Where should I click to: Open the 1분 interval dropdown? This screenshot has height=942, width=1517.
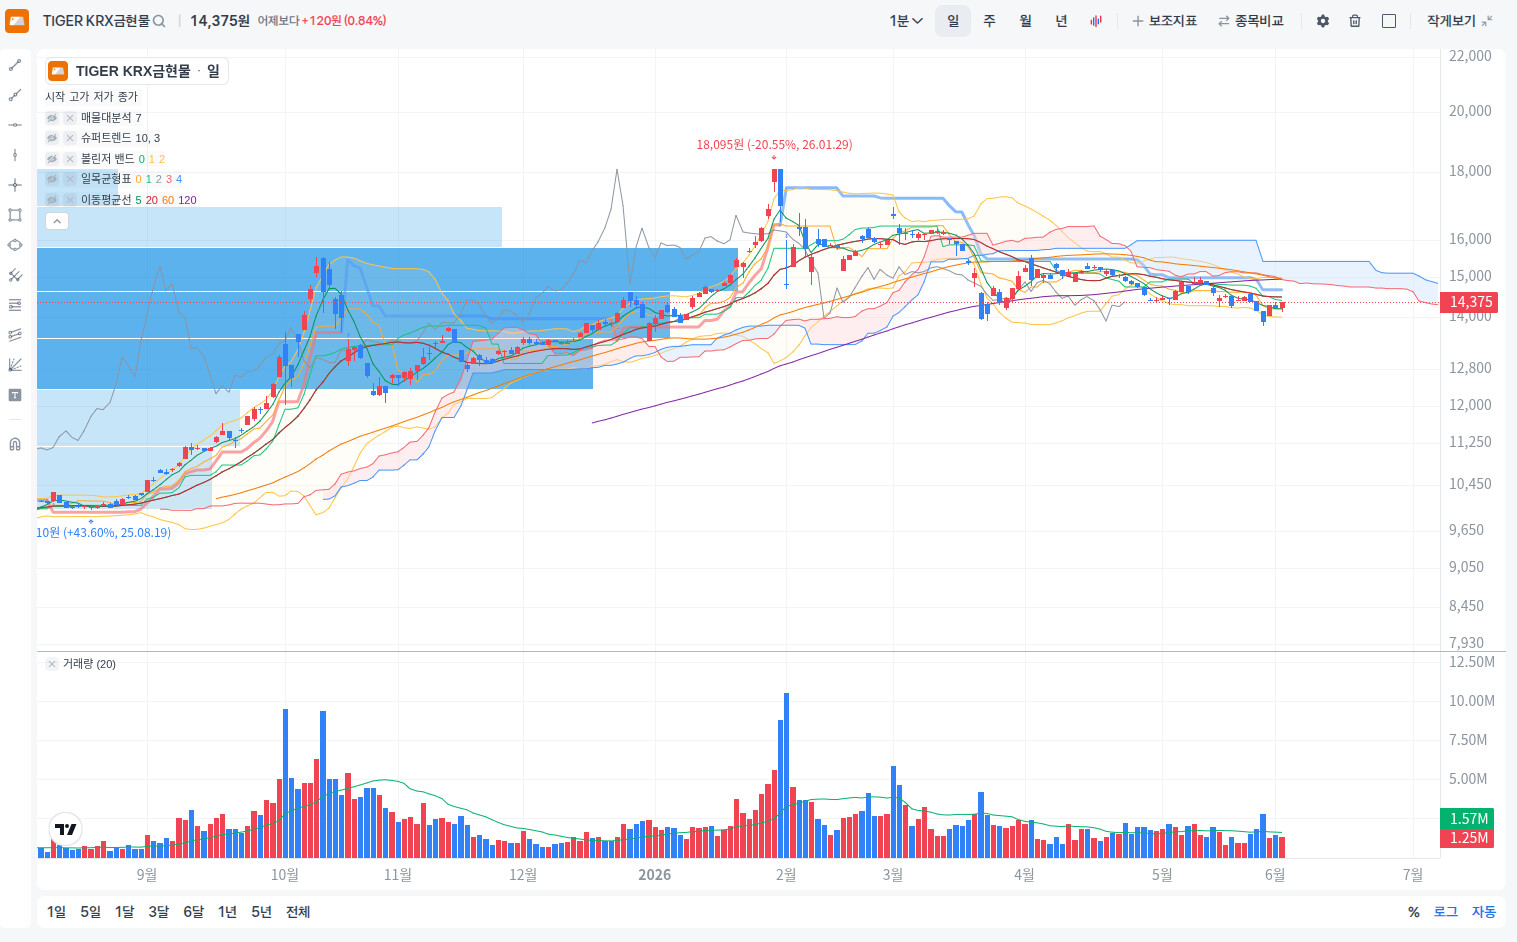[x=906, y=21]
